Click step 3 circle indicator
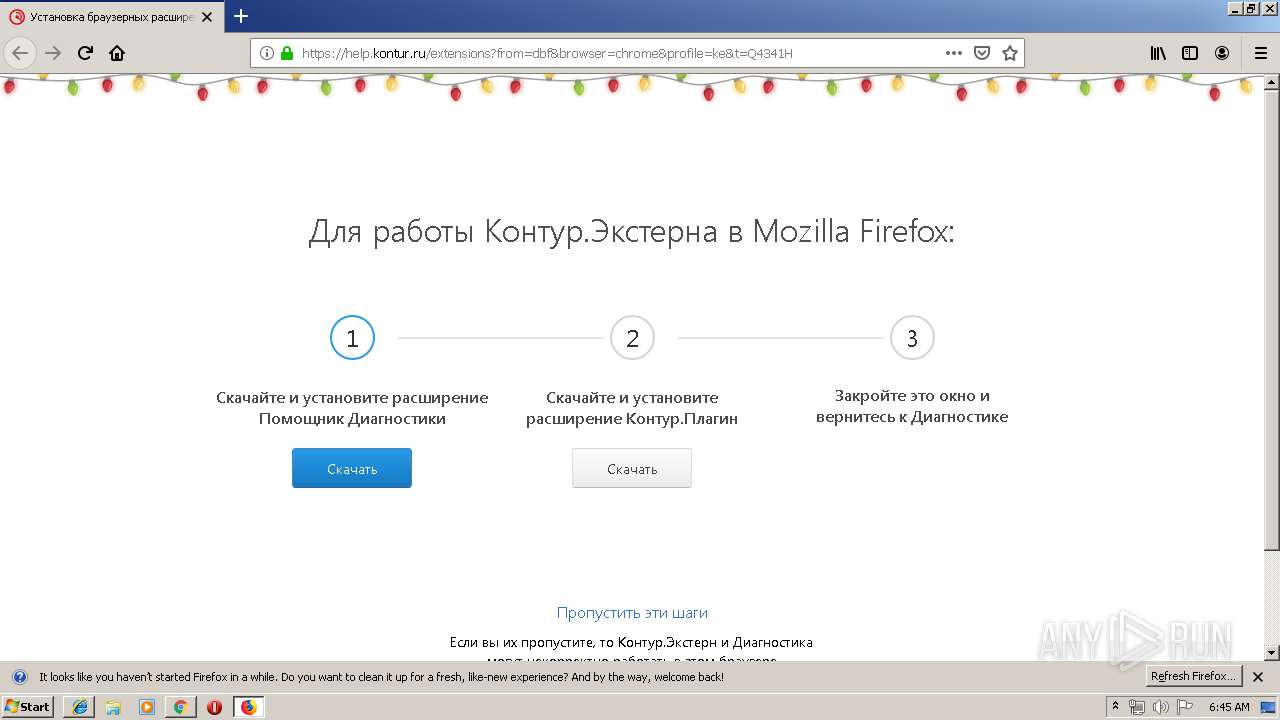Image resolution: width=1280 pixels, height=720 pixels. [x=912, y=338]
